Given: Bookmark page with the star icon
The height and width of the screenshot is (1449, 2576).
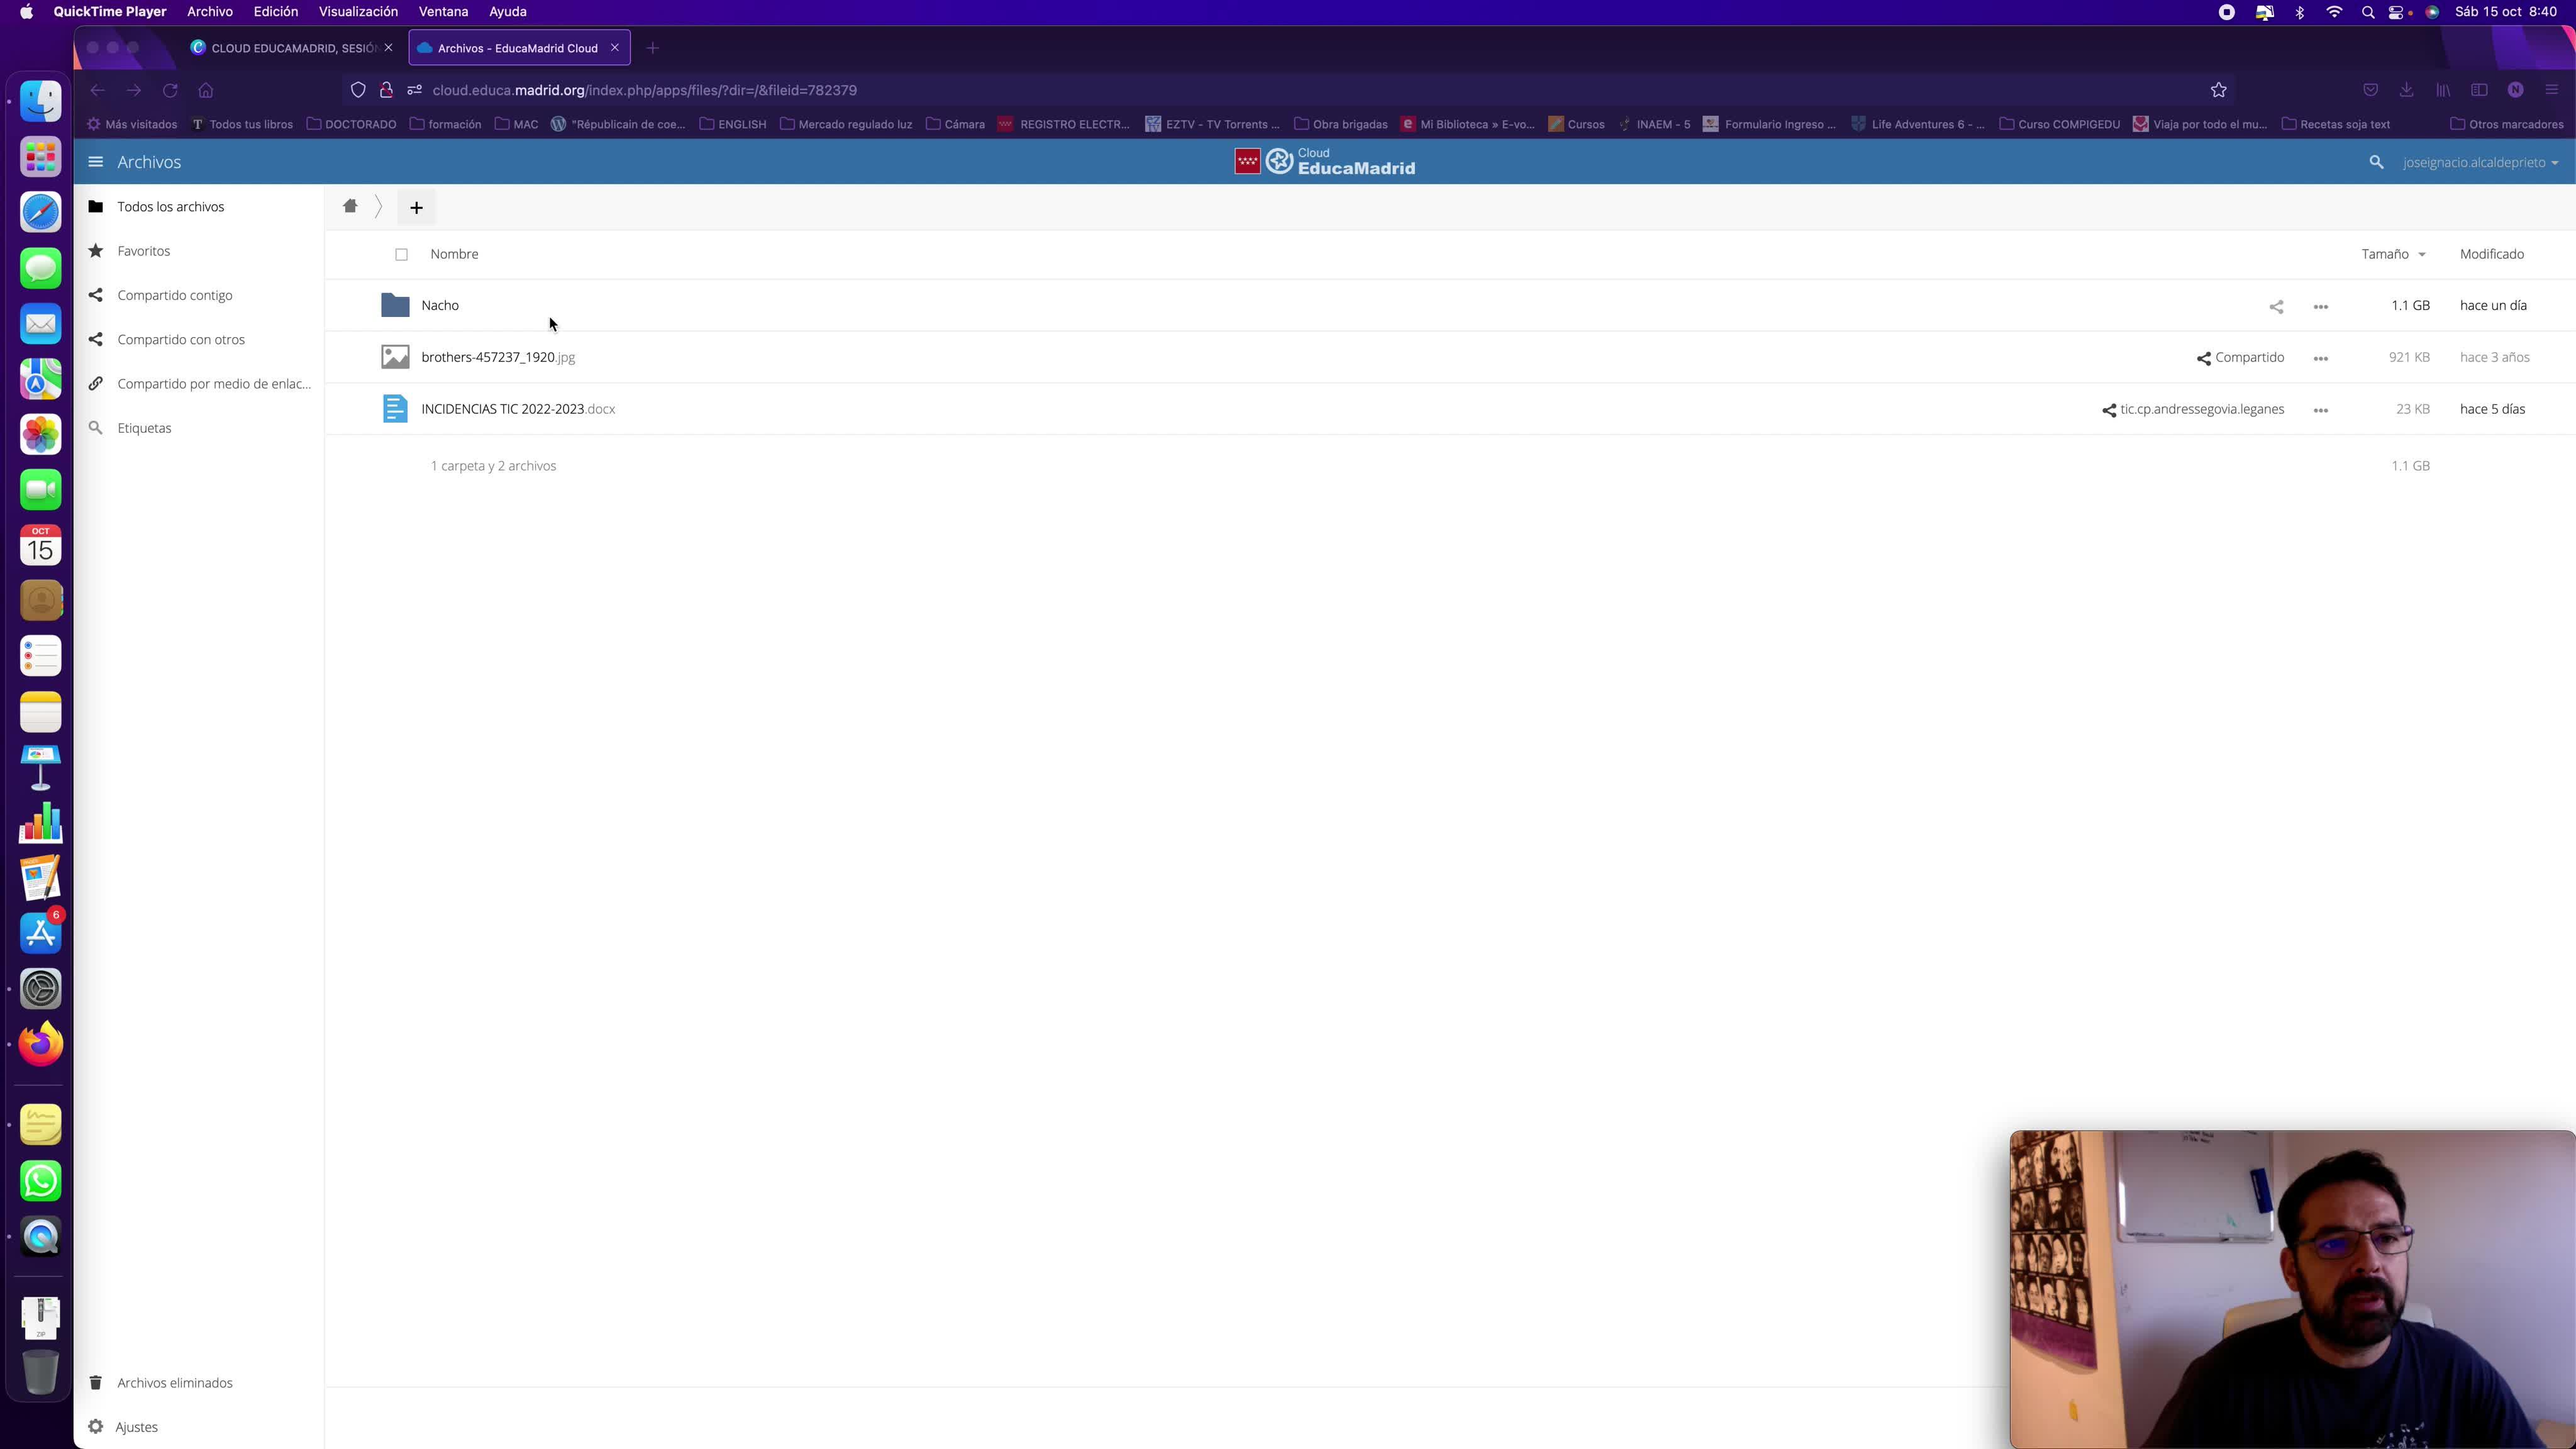Looking at the screenshot, I should [2218, 90].
